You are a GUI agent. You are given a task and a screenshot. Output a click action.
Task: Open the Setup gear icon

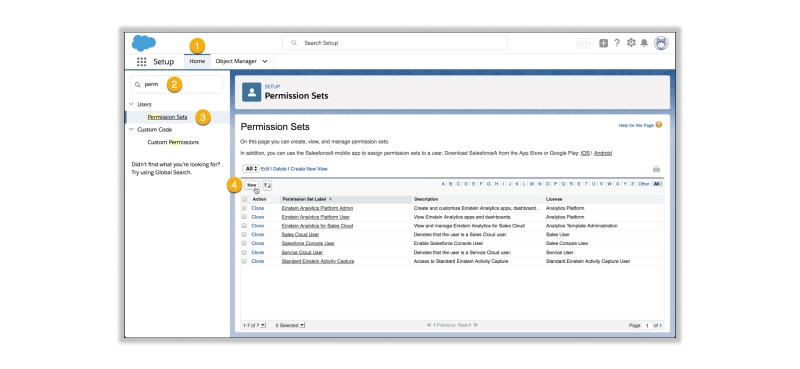631,43
